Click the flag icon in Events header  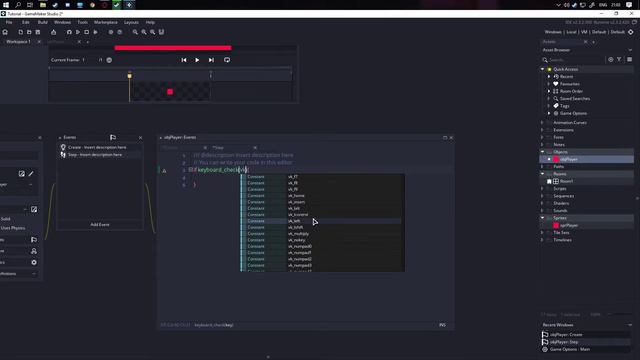coord(113,138)
